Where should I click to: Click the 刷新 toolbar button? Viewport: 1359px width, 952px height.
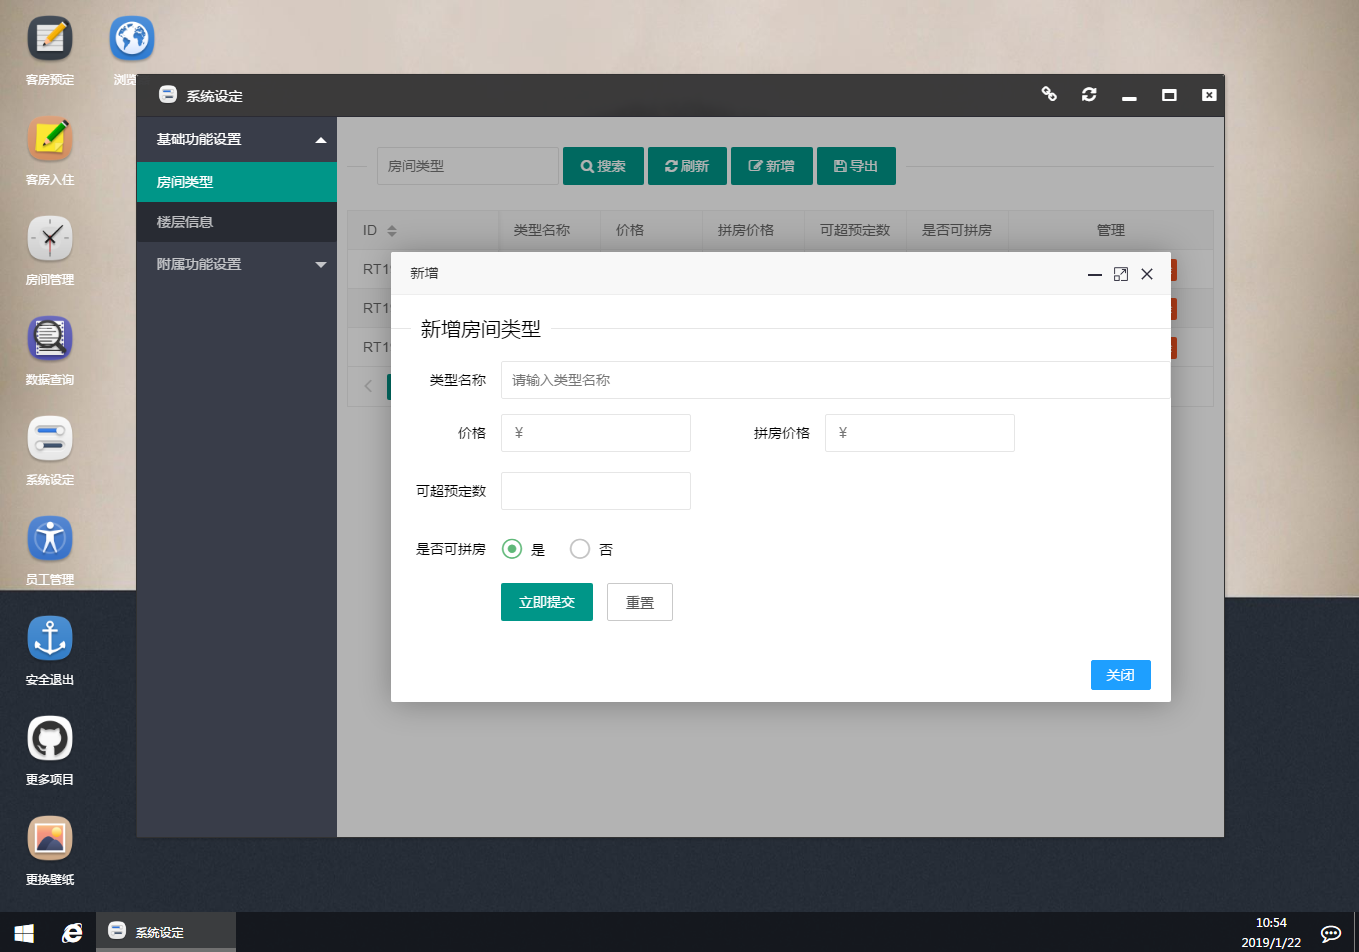[x=687, y=166]
